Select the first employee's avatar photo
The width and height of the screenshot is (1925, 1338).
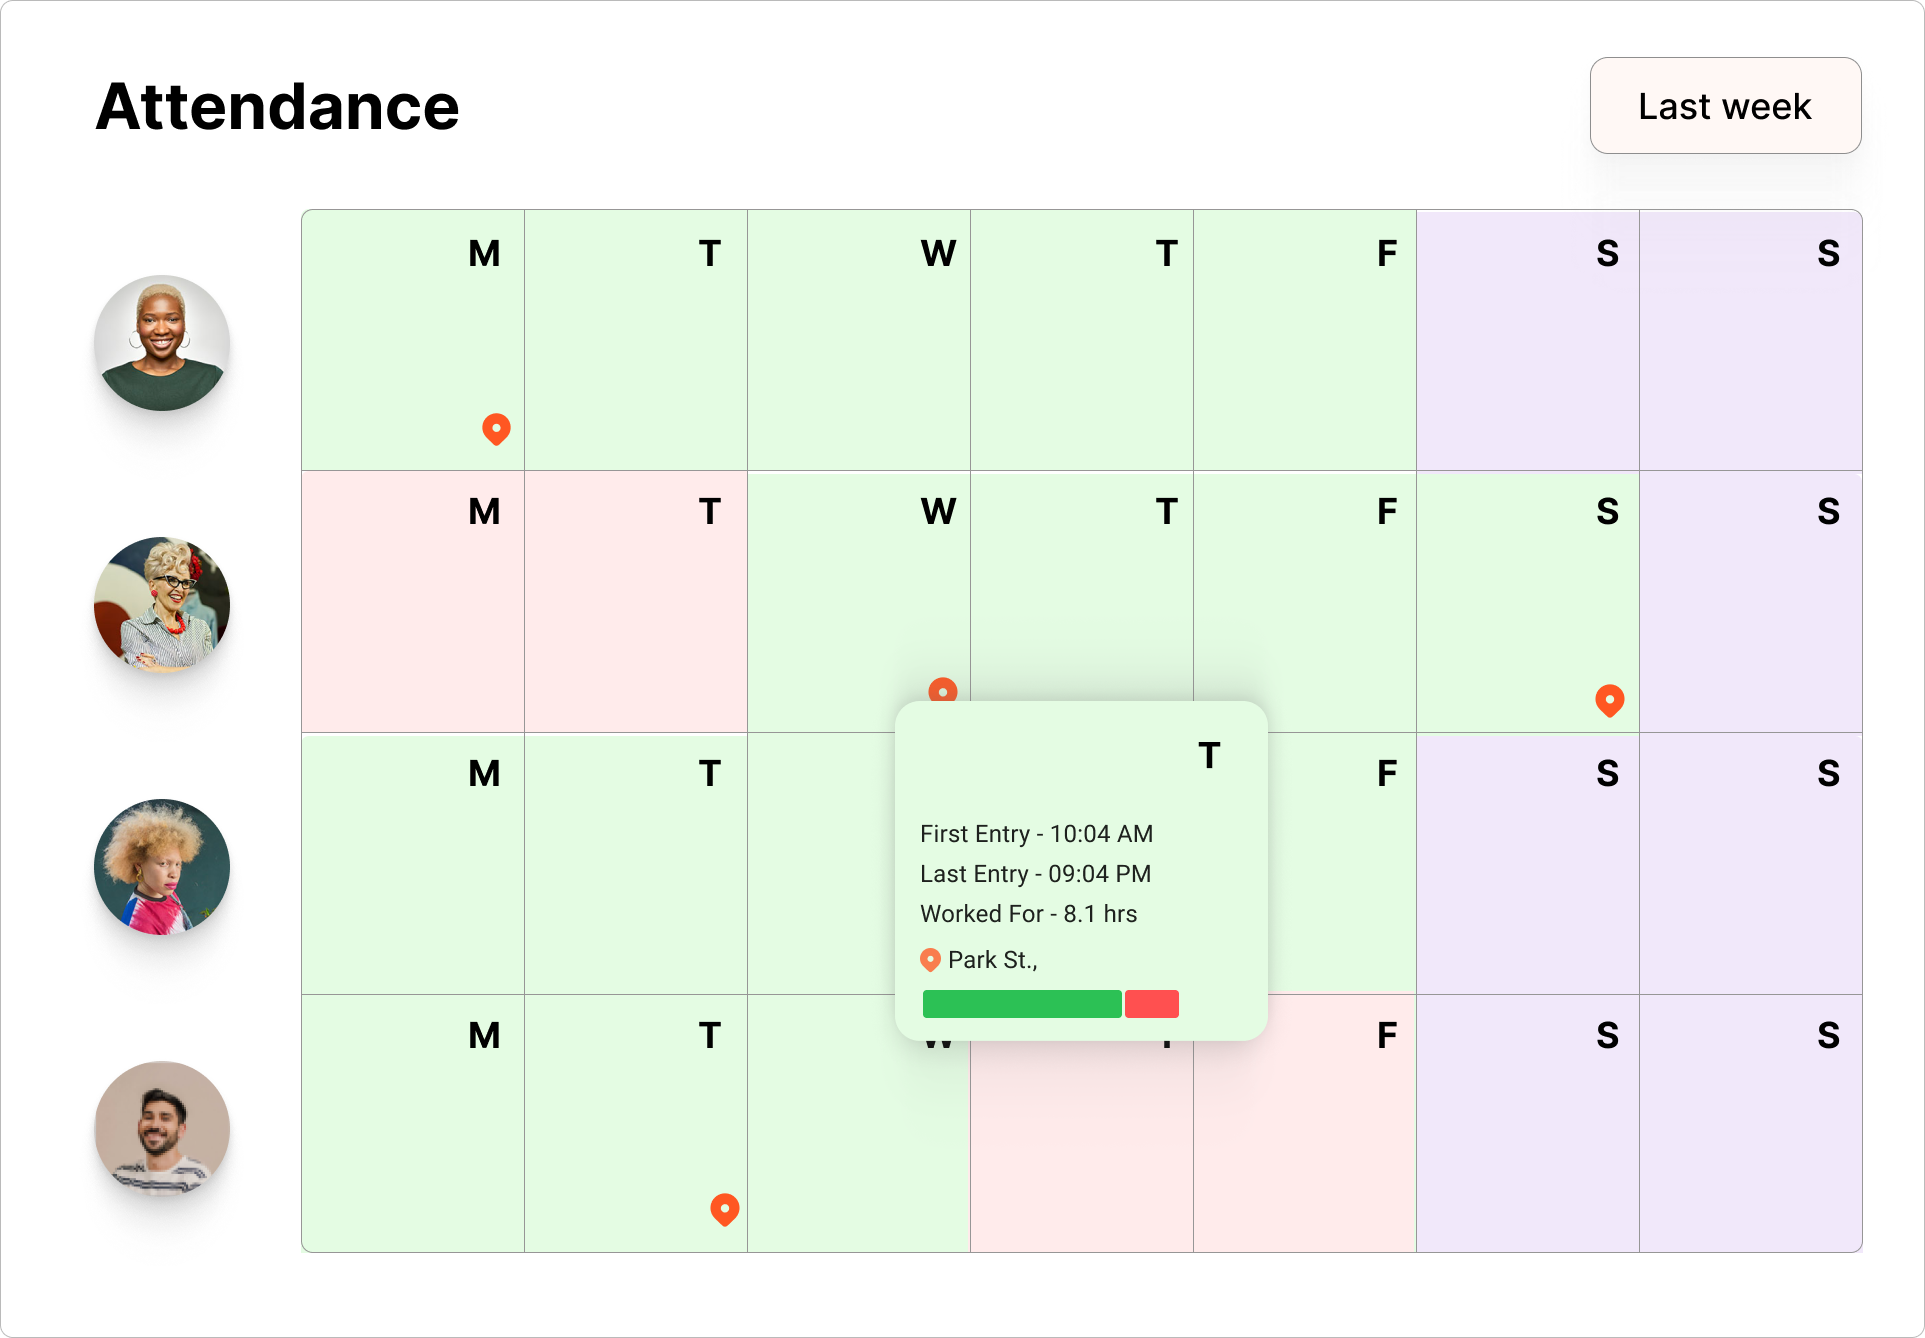[162, 343]
